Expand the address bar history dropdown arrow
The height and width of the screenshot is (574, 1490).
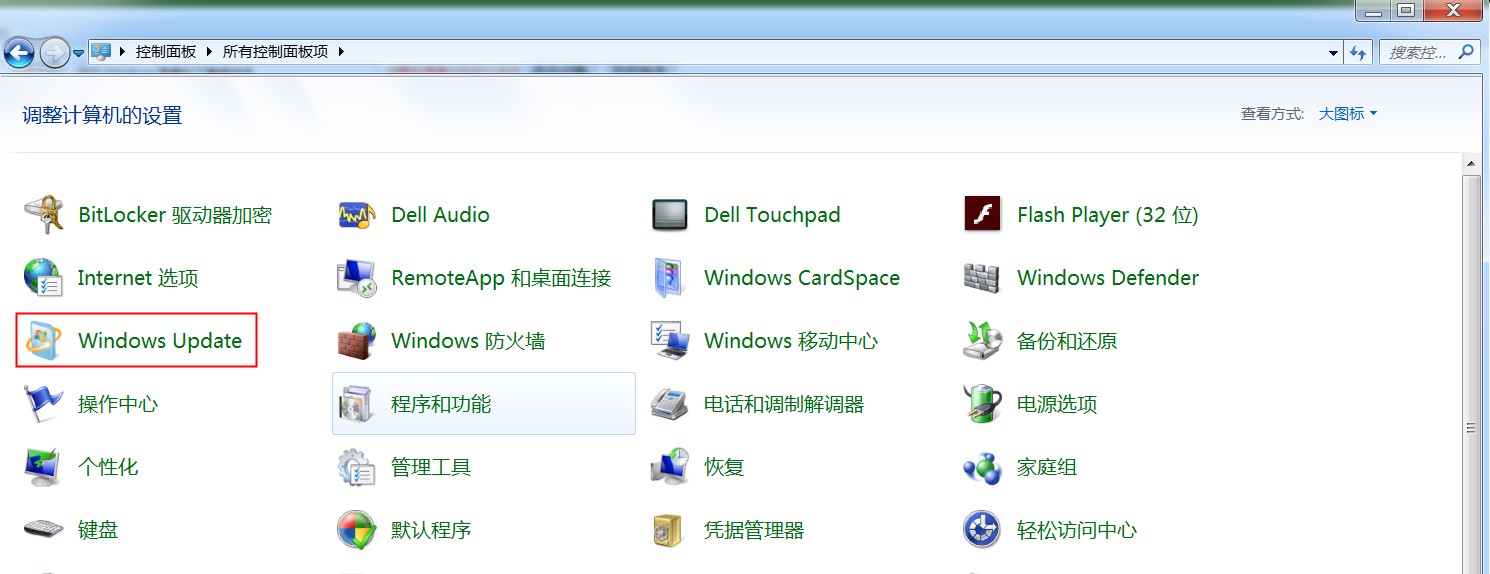[x=1334, y=52]
